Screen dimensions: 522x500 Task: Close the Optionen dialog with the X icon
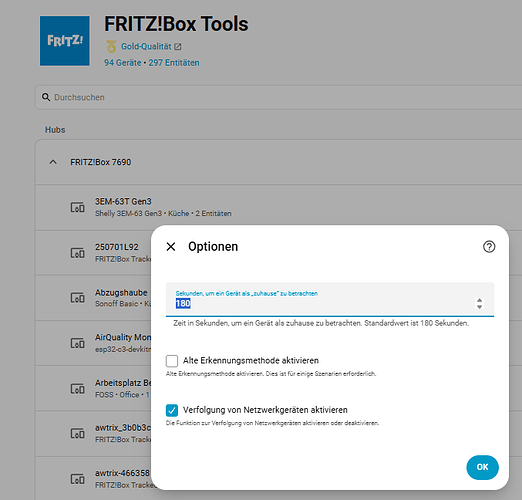(171, 247)
